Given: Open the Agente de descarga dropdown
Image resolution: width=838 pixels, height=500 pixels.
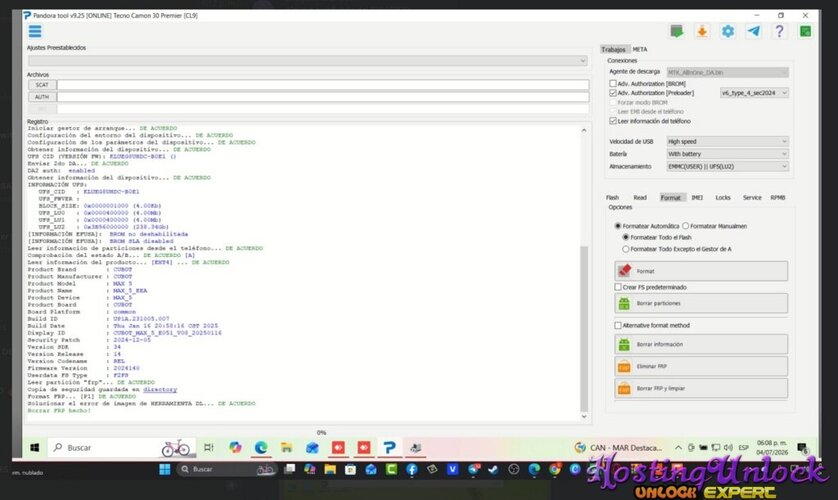Looking at the screenshot, I should point(727,72).
